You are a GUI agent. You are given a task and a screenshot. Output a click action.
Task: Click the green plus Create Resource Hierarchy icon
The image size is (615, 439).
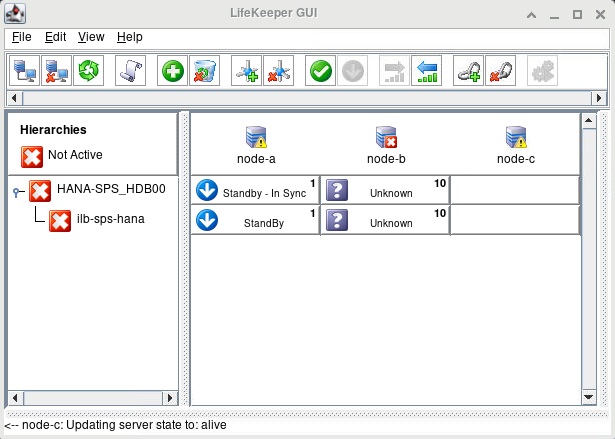[x=173, y=71]
